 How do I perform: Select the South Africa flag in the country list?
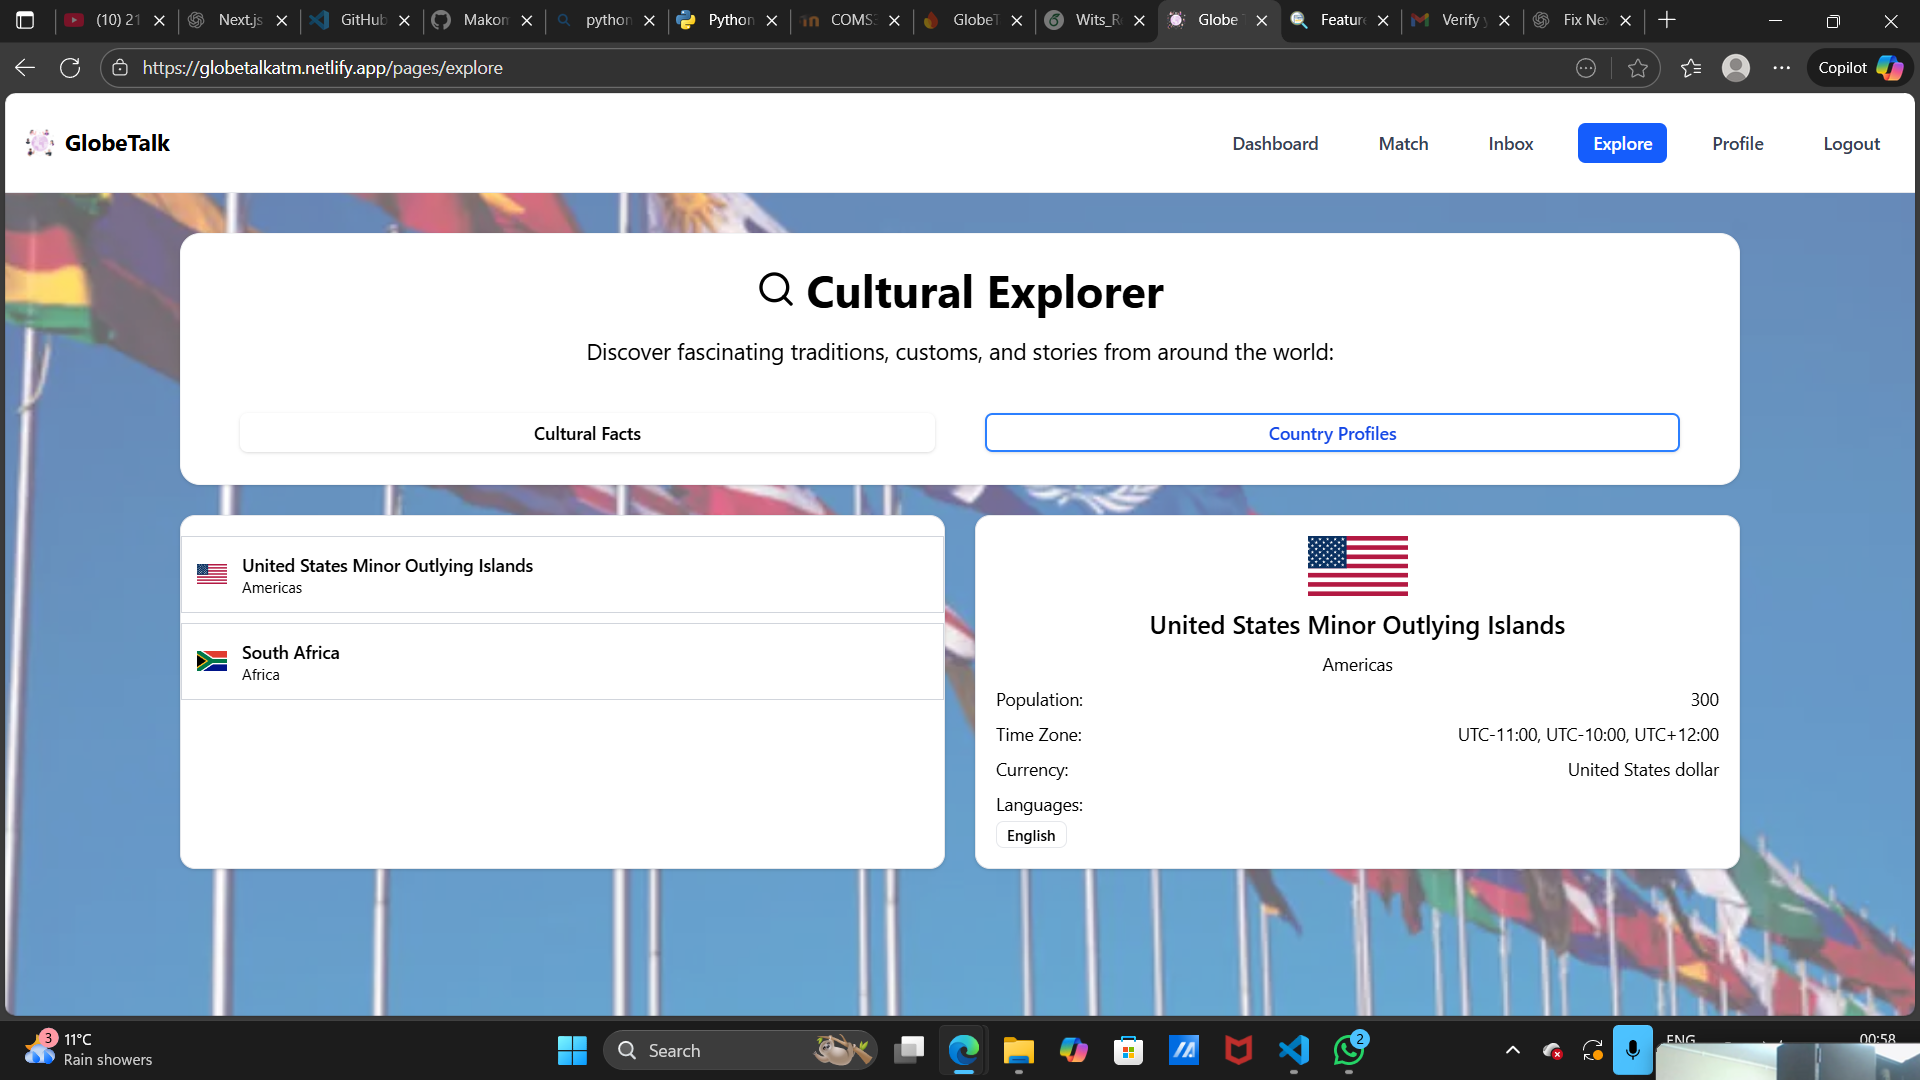[212, 660]
